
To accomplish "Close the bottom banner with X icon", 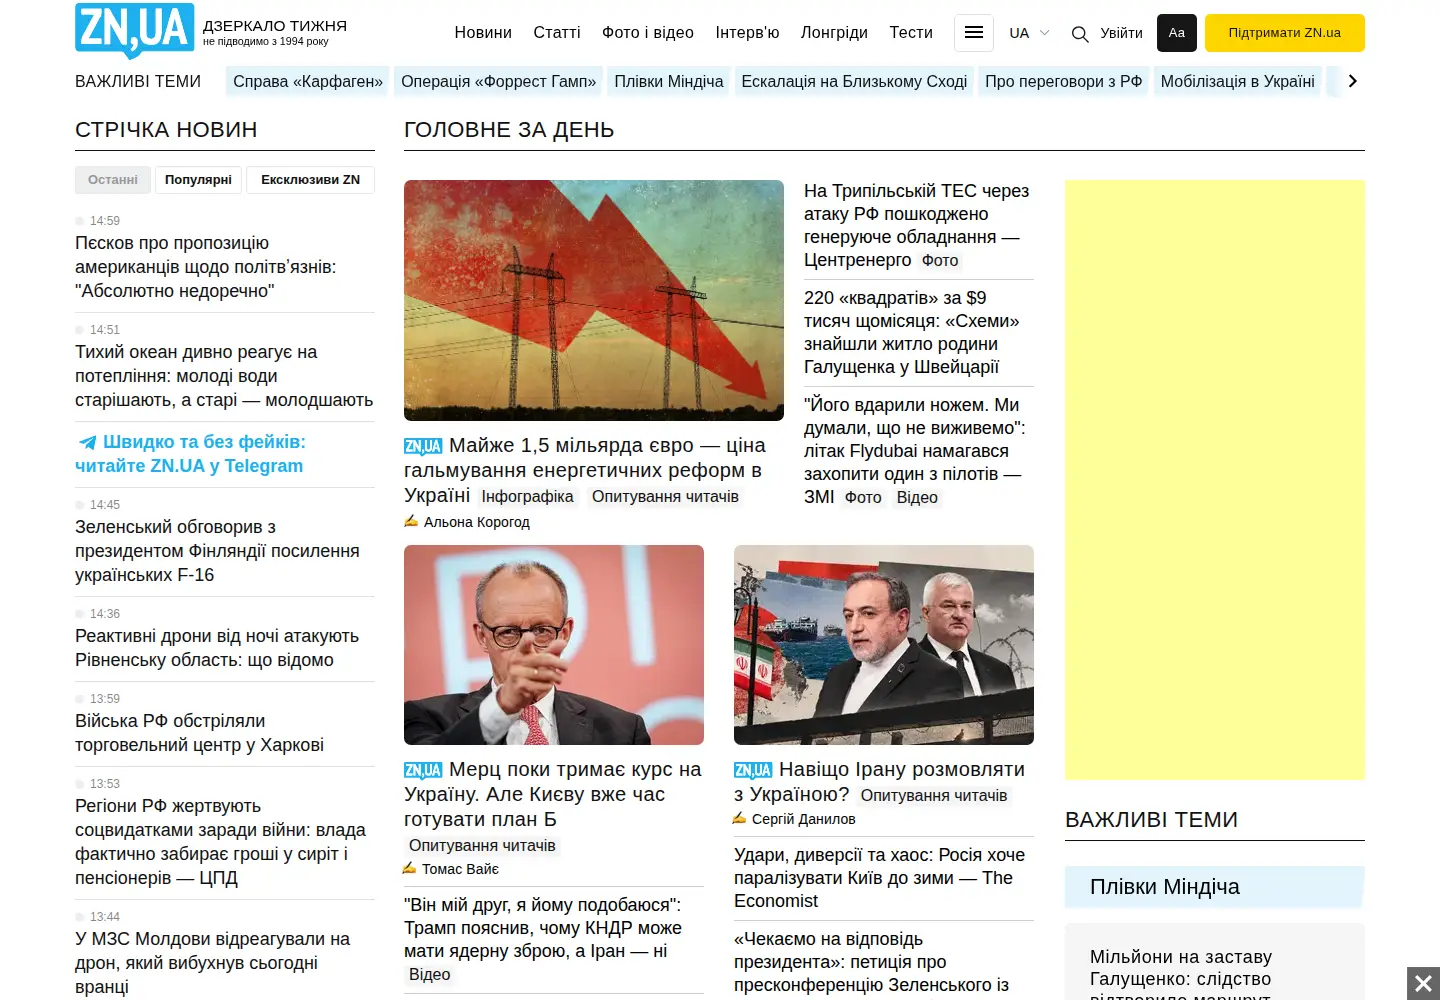I will [x=1423, y=984].
